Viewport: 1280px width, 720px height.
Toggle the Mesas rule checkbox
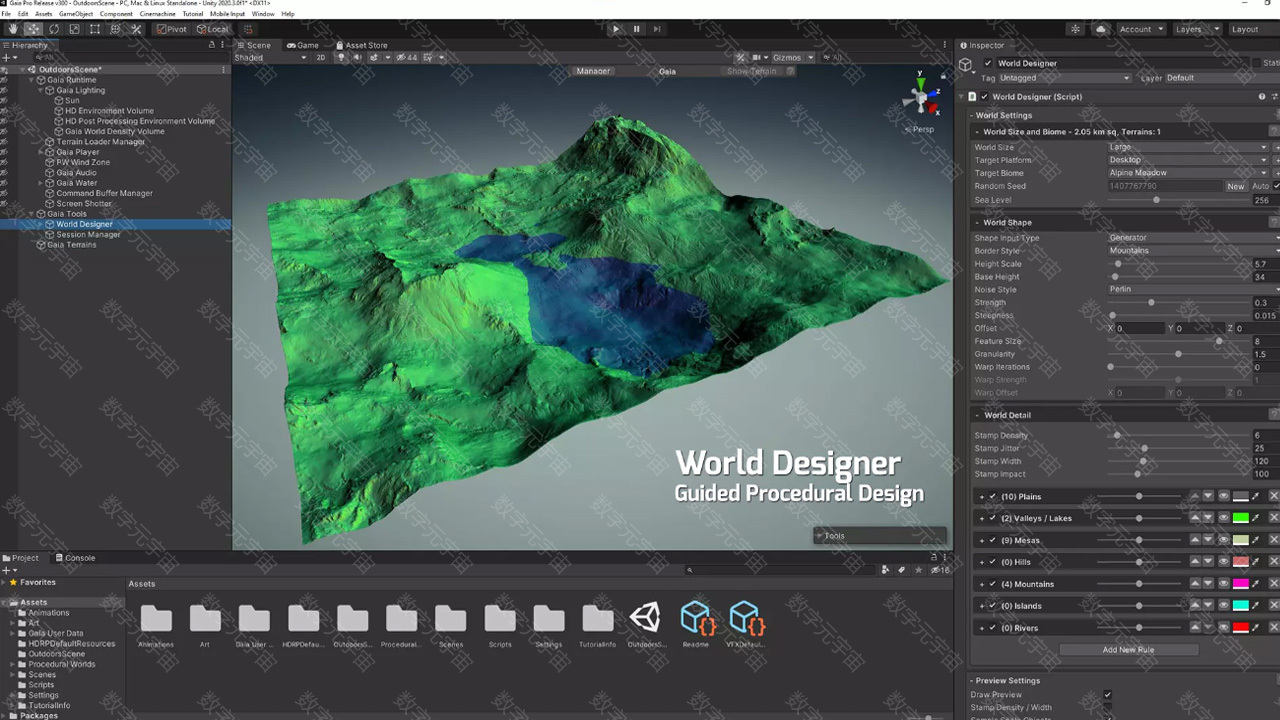tap(992, 541)
